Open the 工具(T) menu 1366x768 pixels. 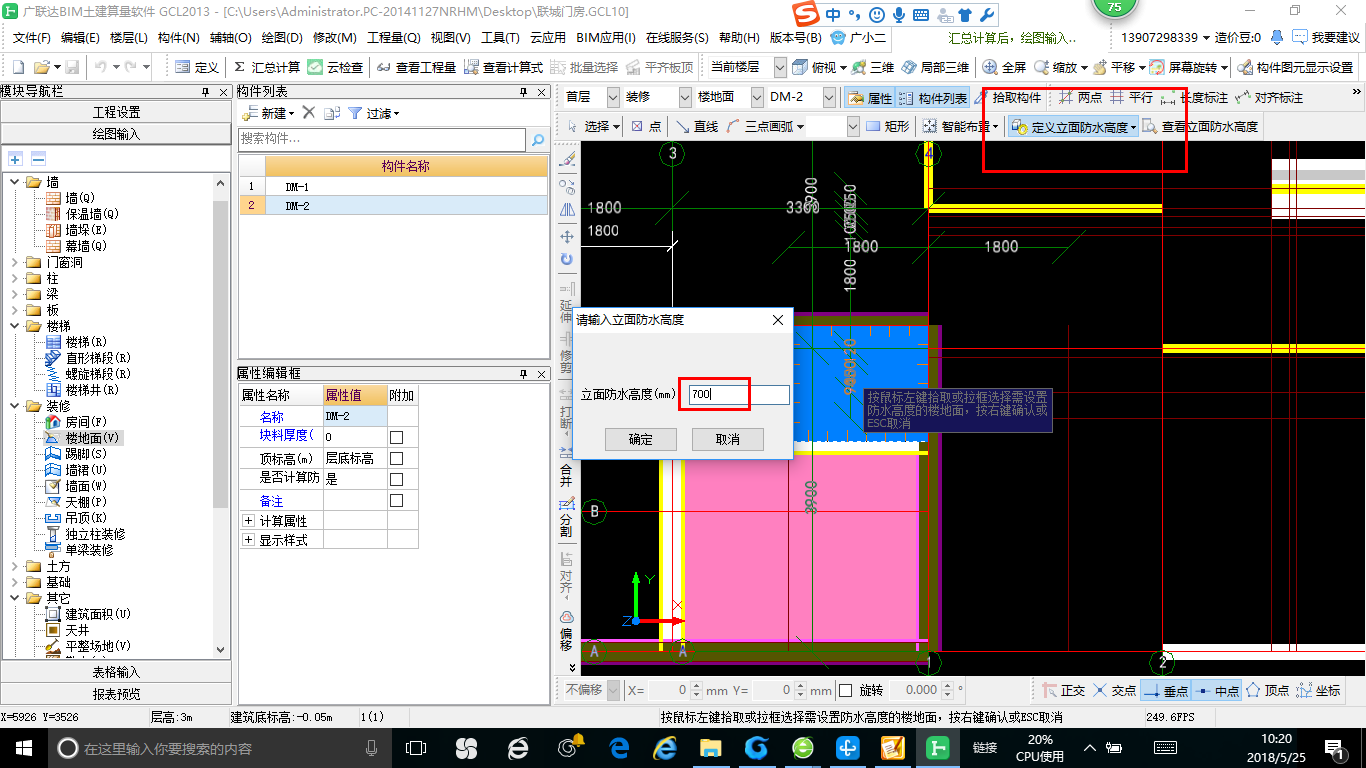tap(500, 38)
